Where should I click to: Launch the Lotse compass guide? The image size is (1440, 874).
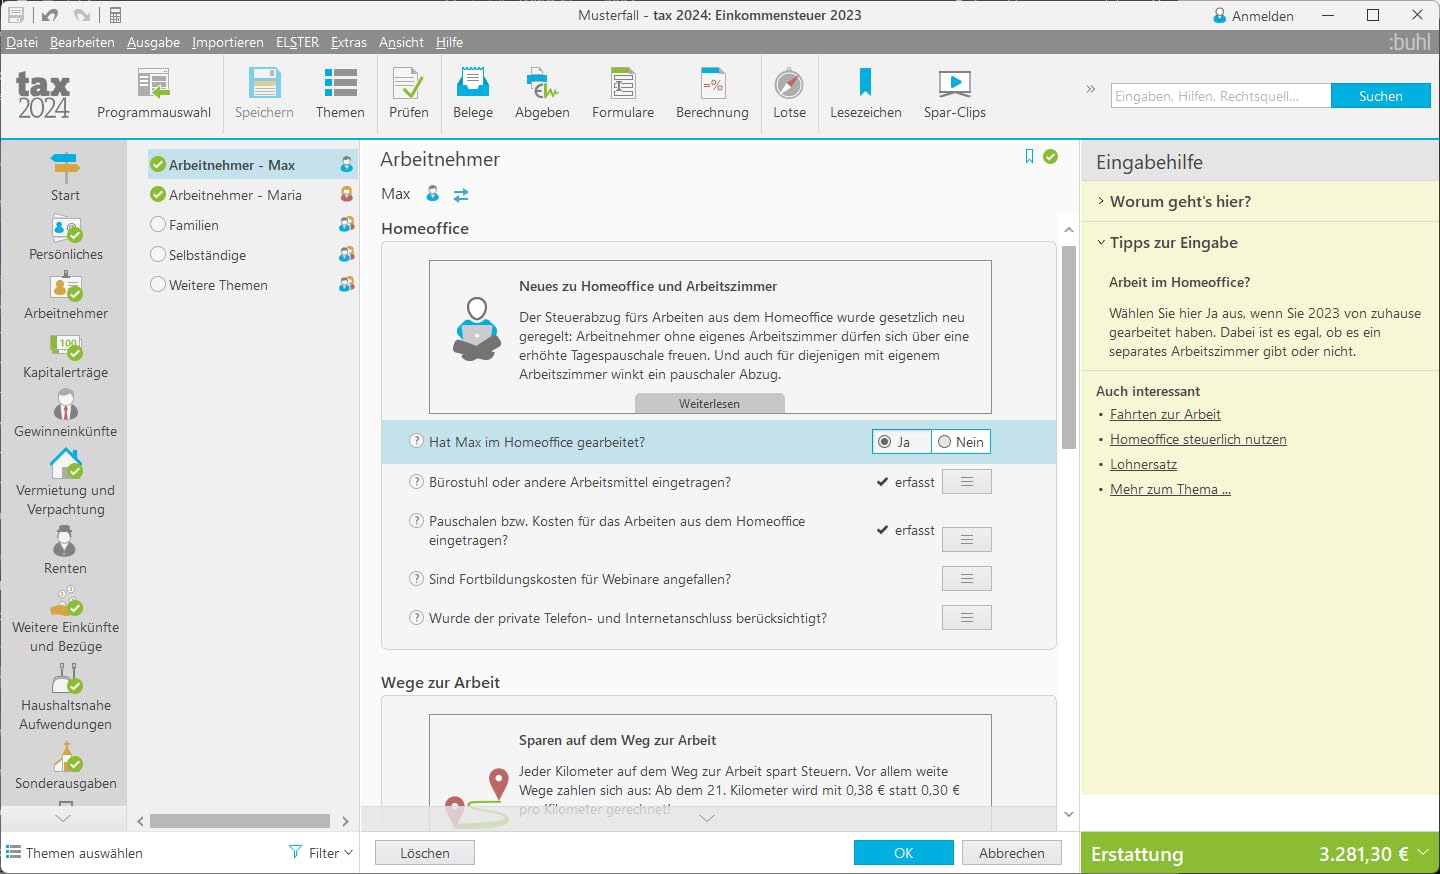coord(789,94)
